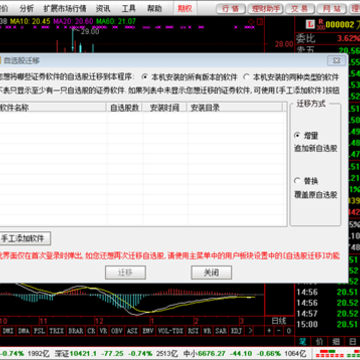360x360 pixels.
Task: Click the MA20: 20.60 label
Action: pos(73,22)
